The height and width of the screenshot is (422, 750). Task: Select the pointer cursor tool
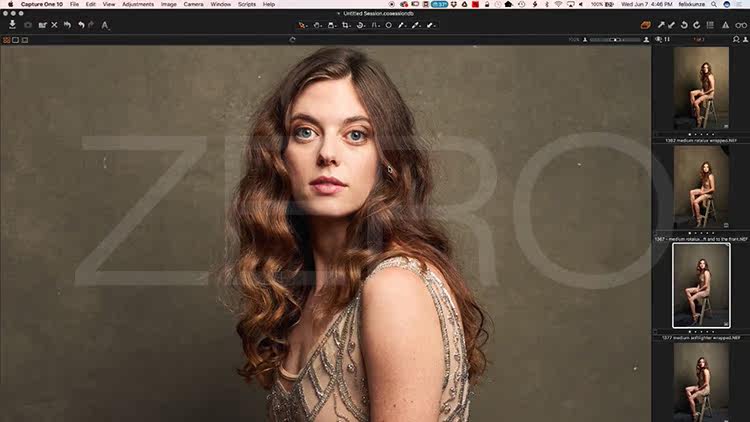(302, 25)
